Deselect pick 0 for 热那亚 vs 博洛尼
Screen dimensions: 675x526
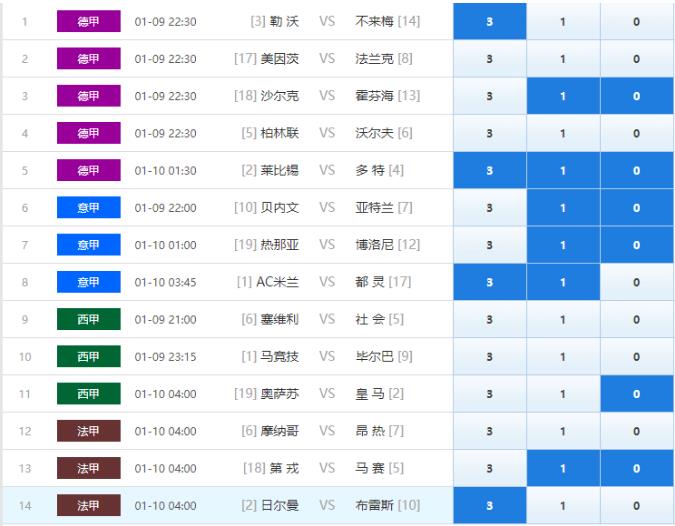[637, 245]
